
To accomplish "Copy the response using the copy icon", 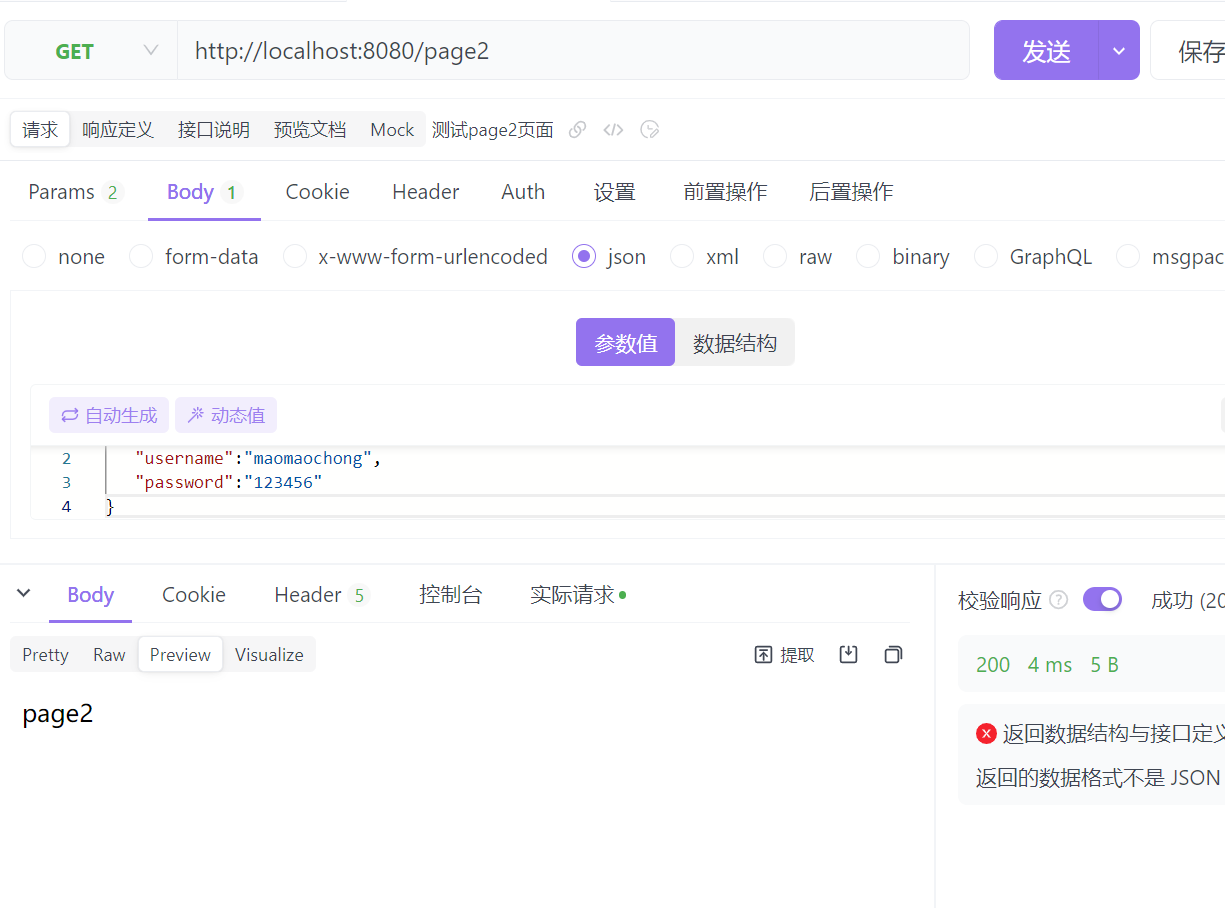I will [x=892, y=654].
